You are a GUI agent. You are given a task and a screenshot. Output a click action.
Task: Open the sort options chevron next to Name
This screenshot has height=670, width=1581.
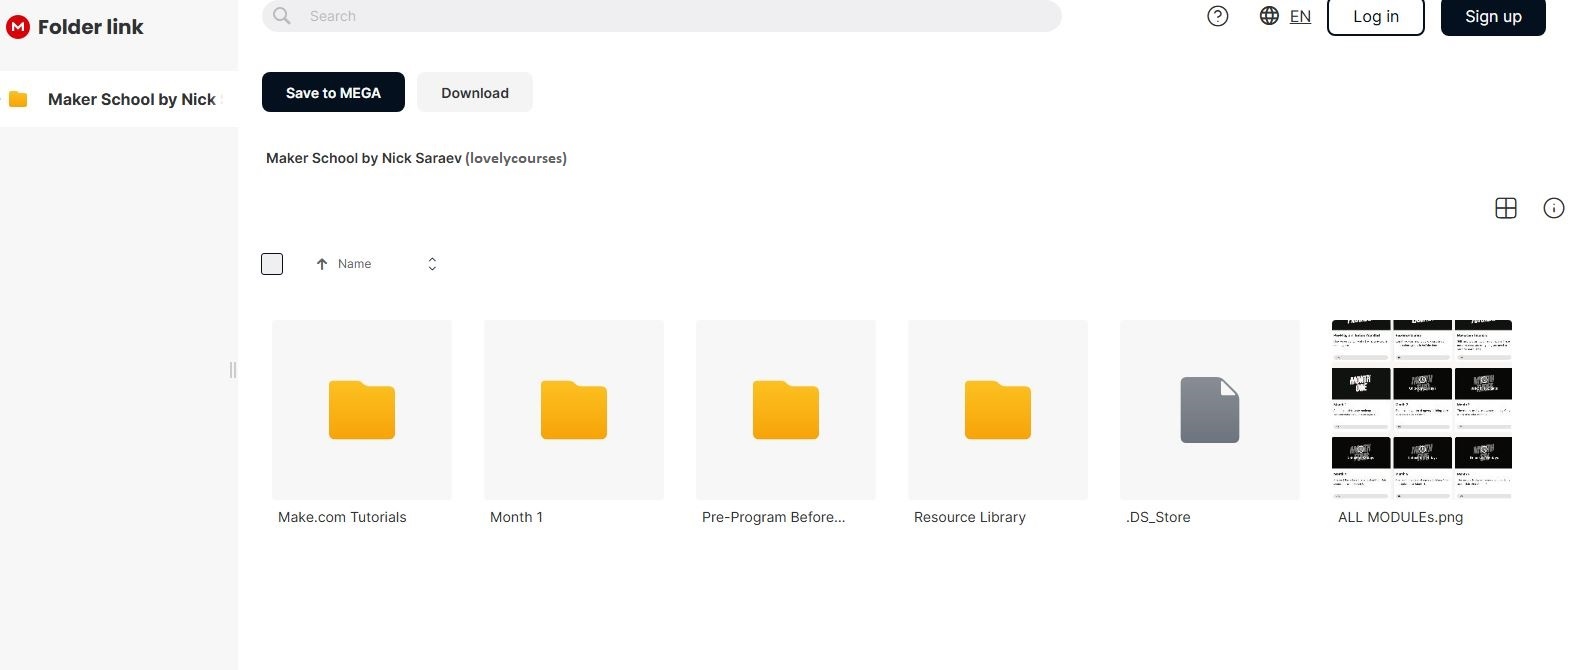(x=432, y=264)
